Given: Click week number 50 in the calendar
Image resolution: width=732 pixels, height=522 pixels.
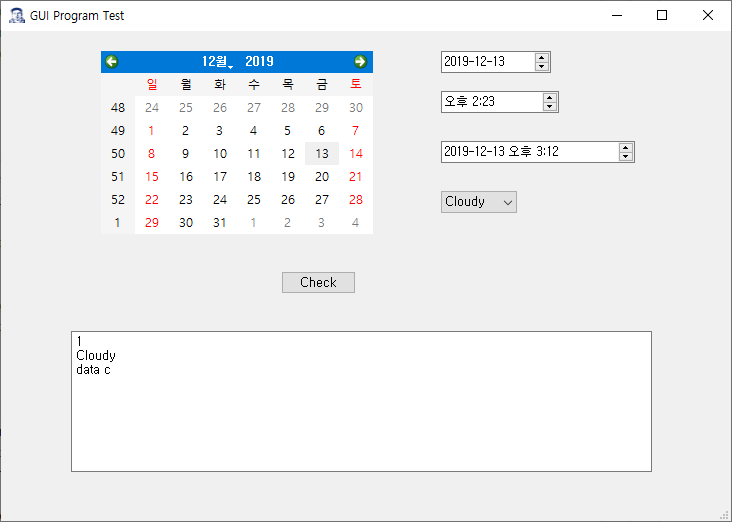Looking at the screenshot, I should (x=118, y=154).
